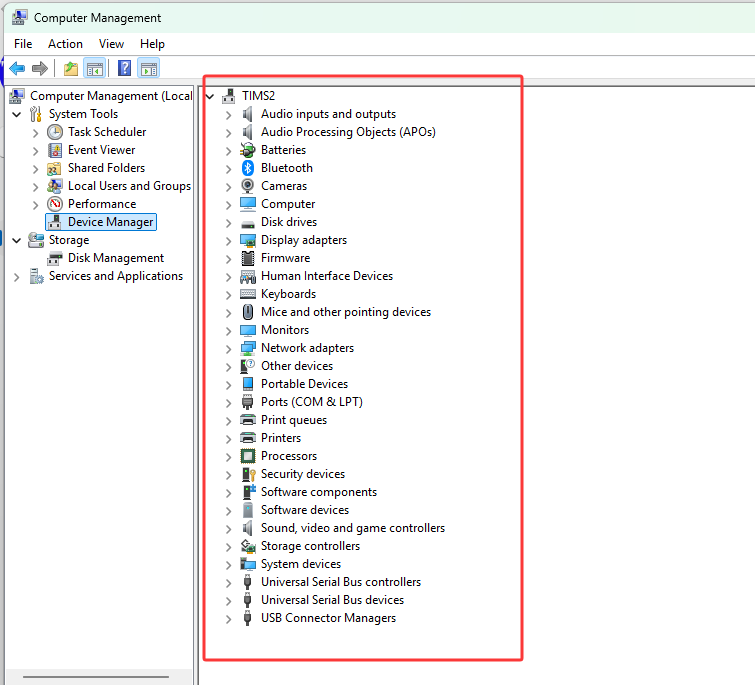Select Universal Serial Bus controllers item
The image size is (755, 685).
(x=340, y=582)
